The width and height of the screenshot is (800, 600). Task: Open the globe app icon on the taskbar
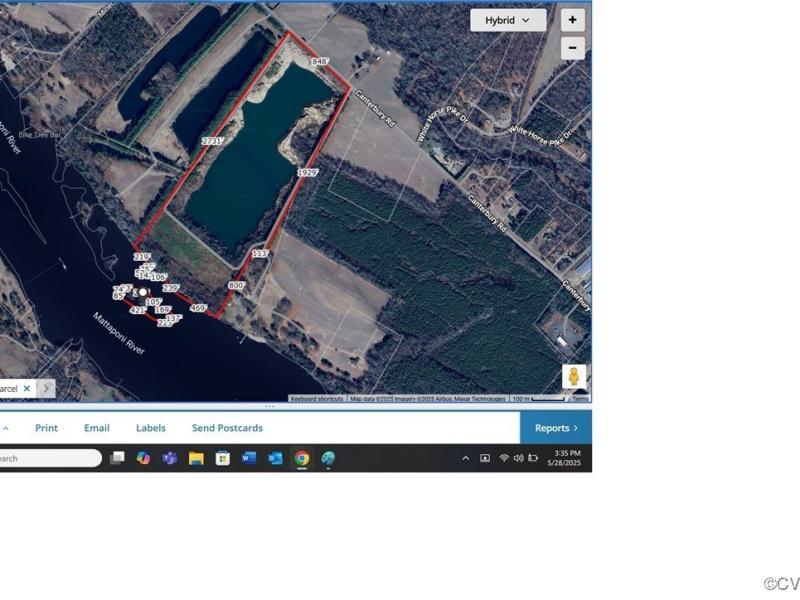328,458
